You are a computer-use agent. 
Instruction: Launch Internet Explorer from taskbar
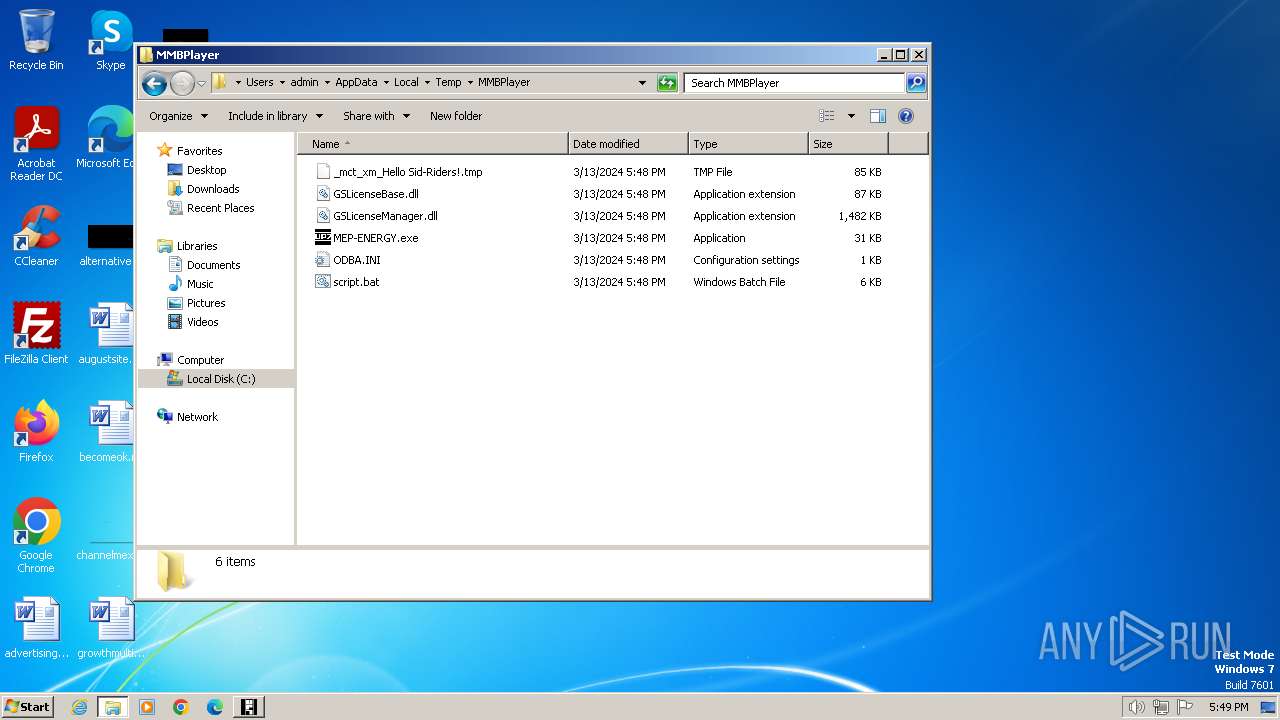[x=79, y=707]
